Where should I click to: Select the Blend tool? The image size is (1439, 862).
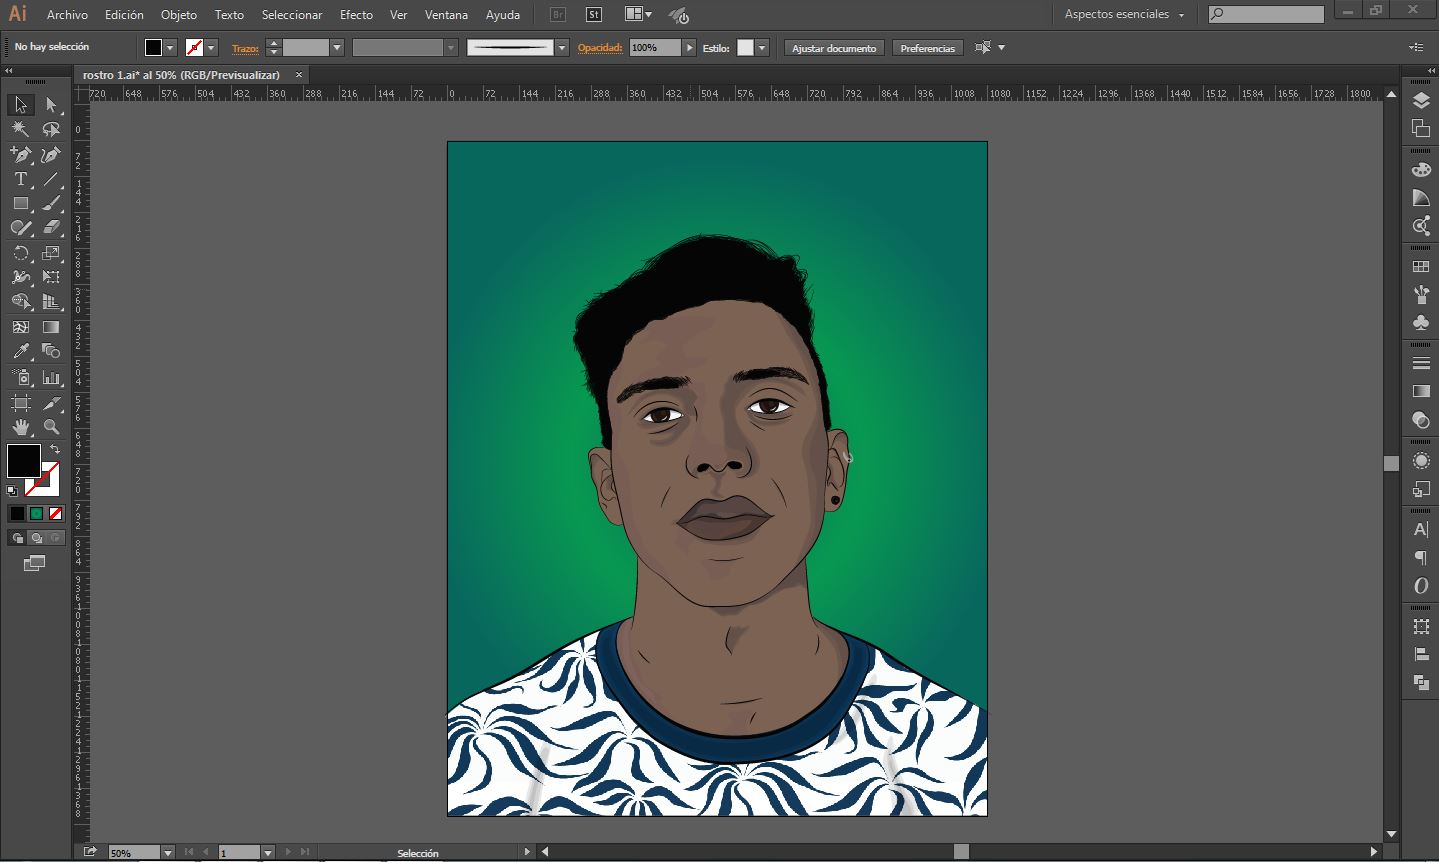tap(51, 351)
